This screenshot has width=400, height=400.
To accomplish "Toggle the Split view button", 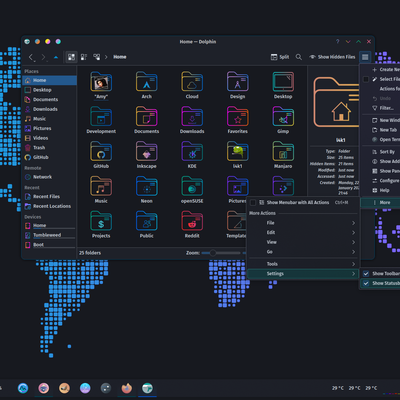I will 280,57.
